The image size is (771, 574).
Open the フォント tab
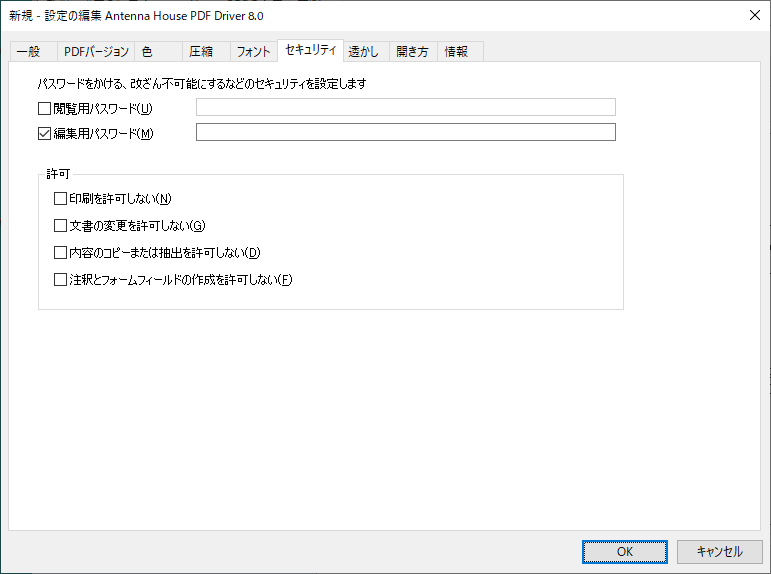(x=254, y=52)
